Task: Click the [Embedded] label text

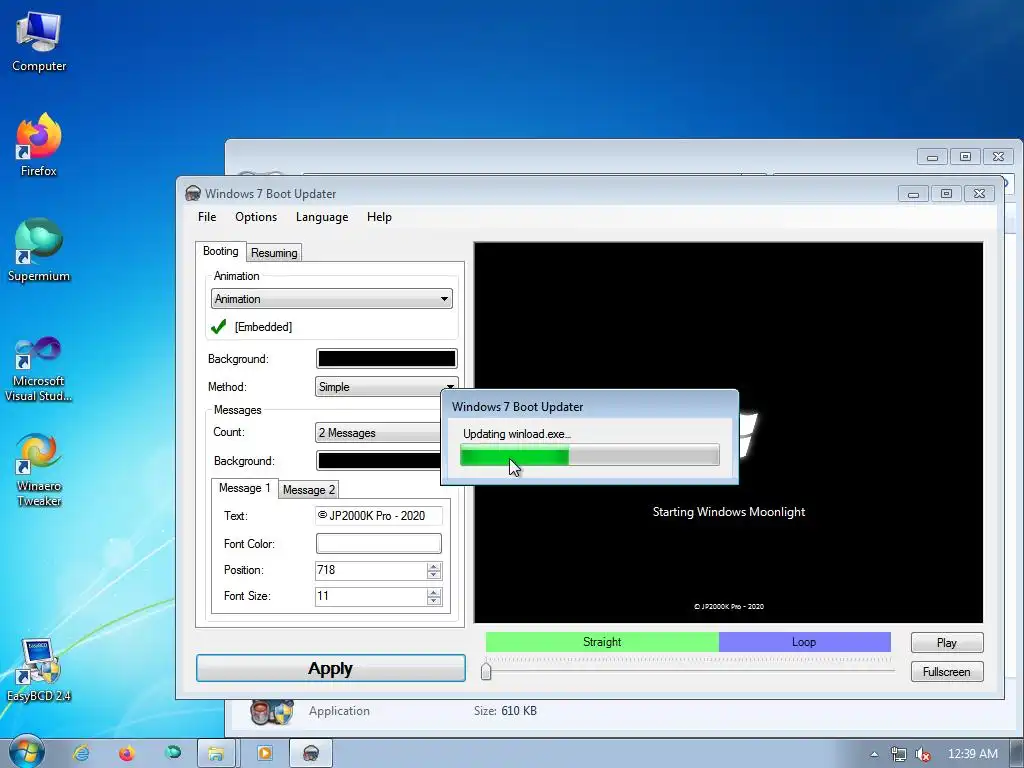Action: click(x=263, y=327)
